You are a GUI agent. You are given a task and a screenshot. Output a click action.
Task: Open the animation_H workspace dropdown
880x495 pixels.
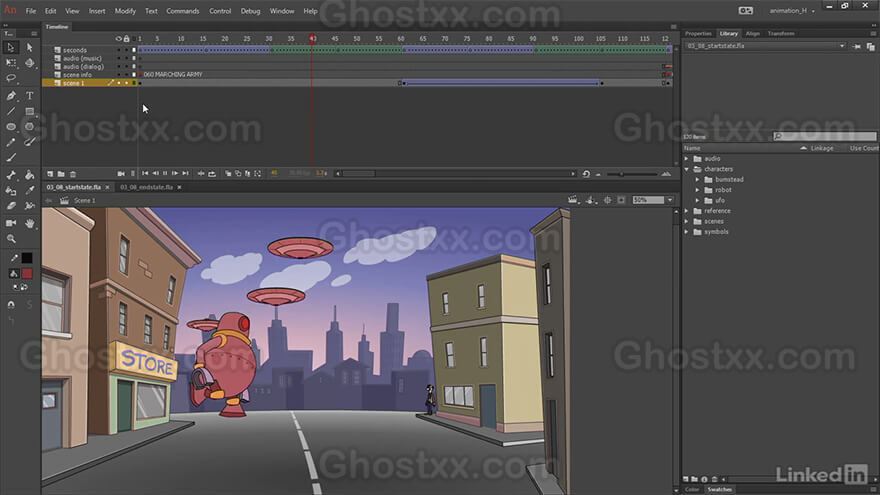[x=792, y=11]
